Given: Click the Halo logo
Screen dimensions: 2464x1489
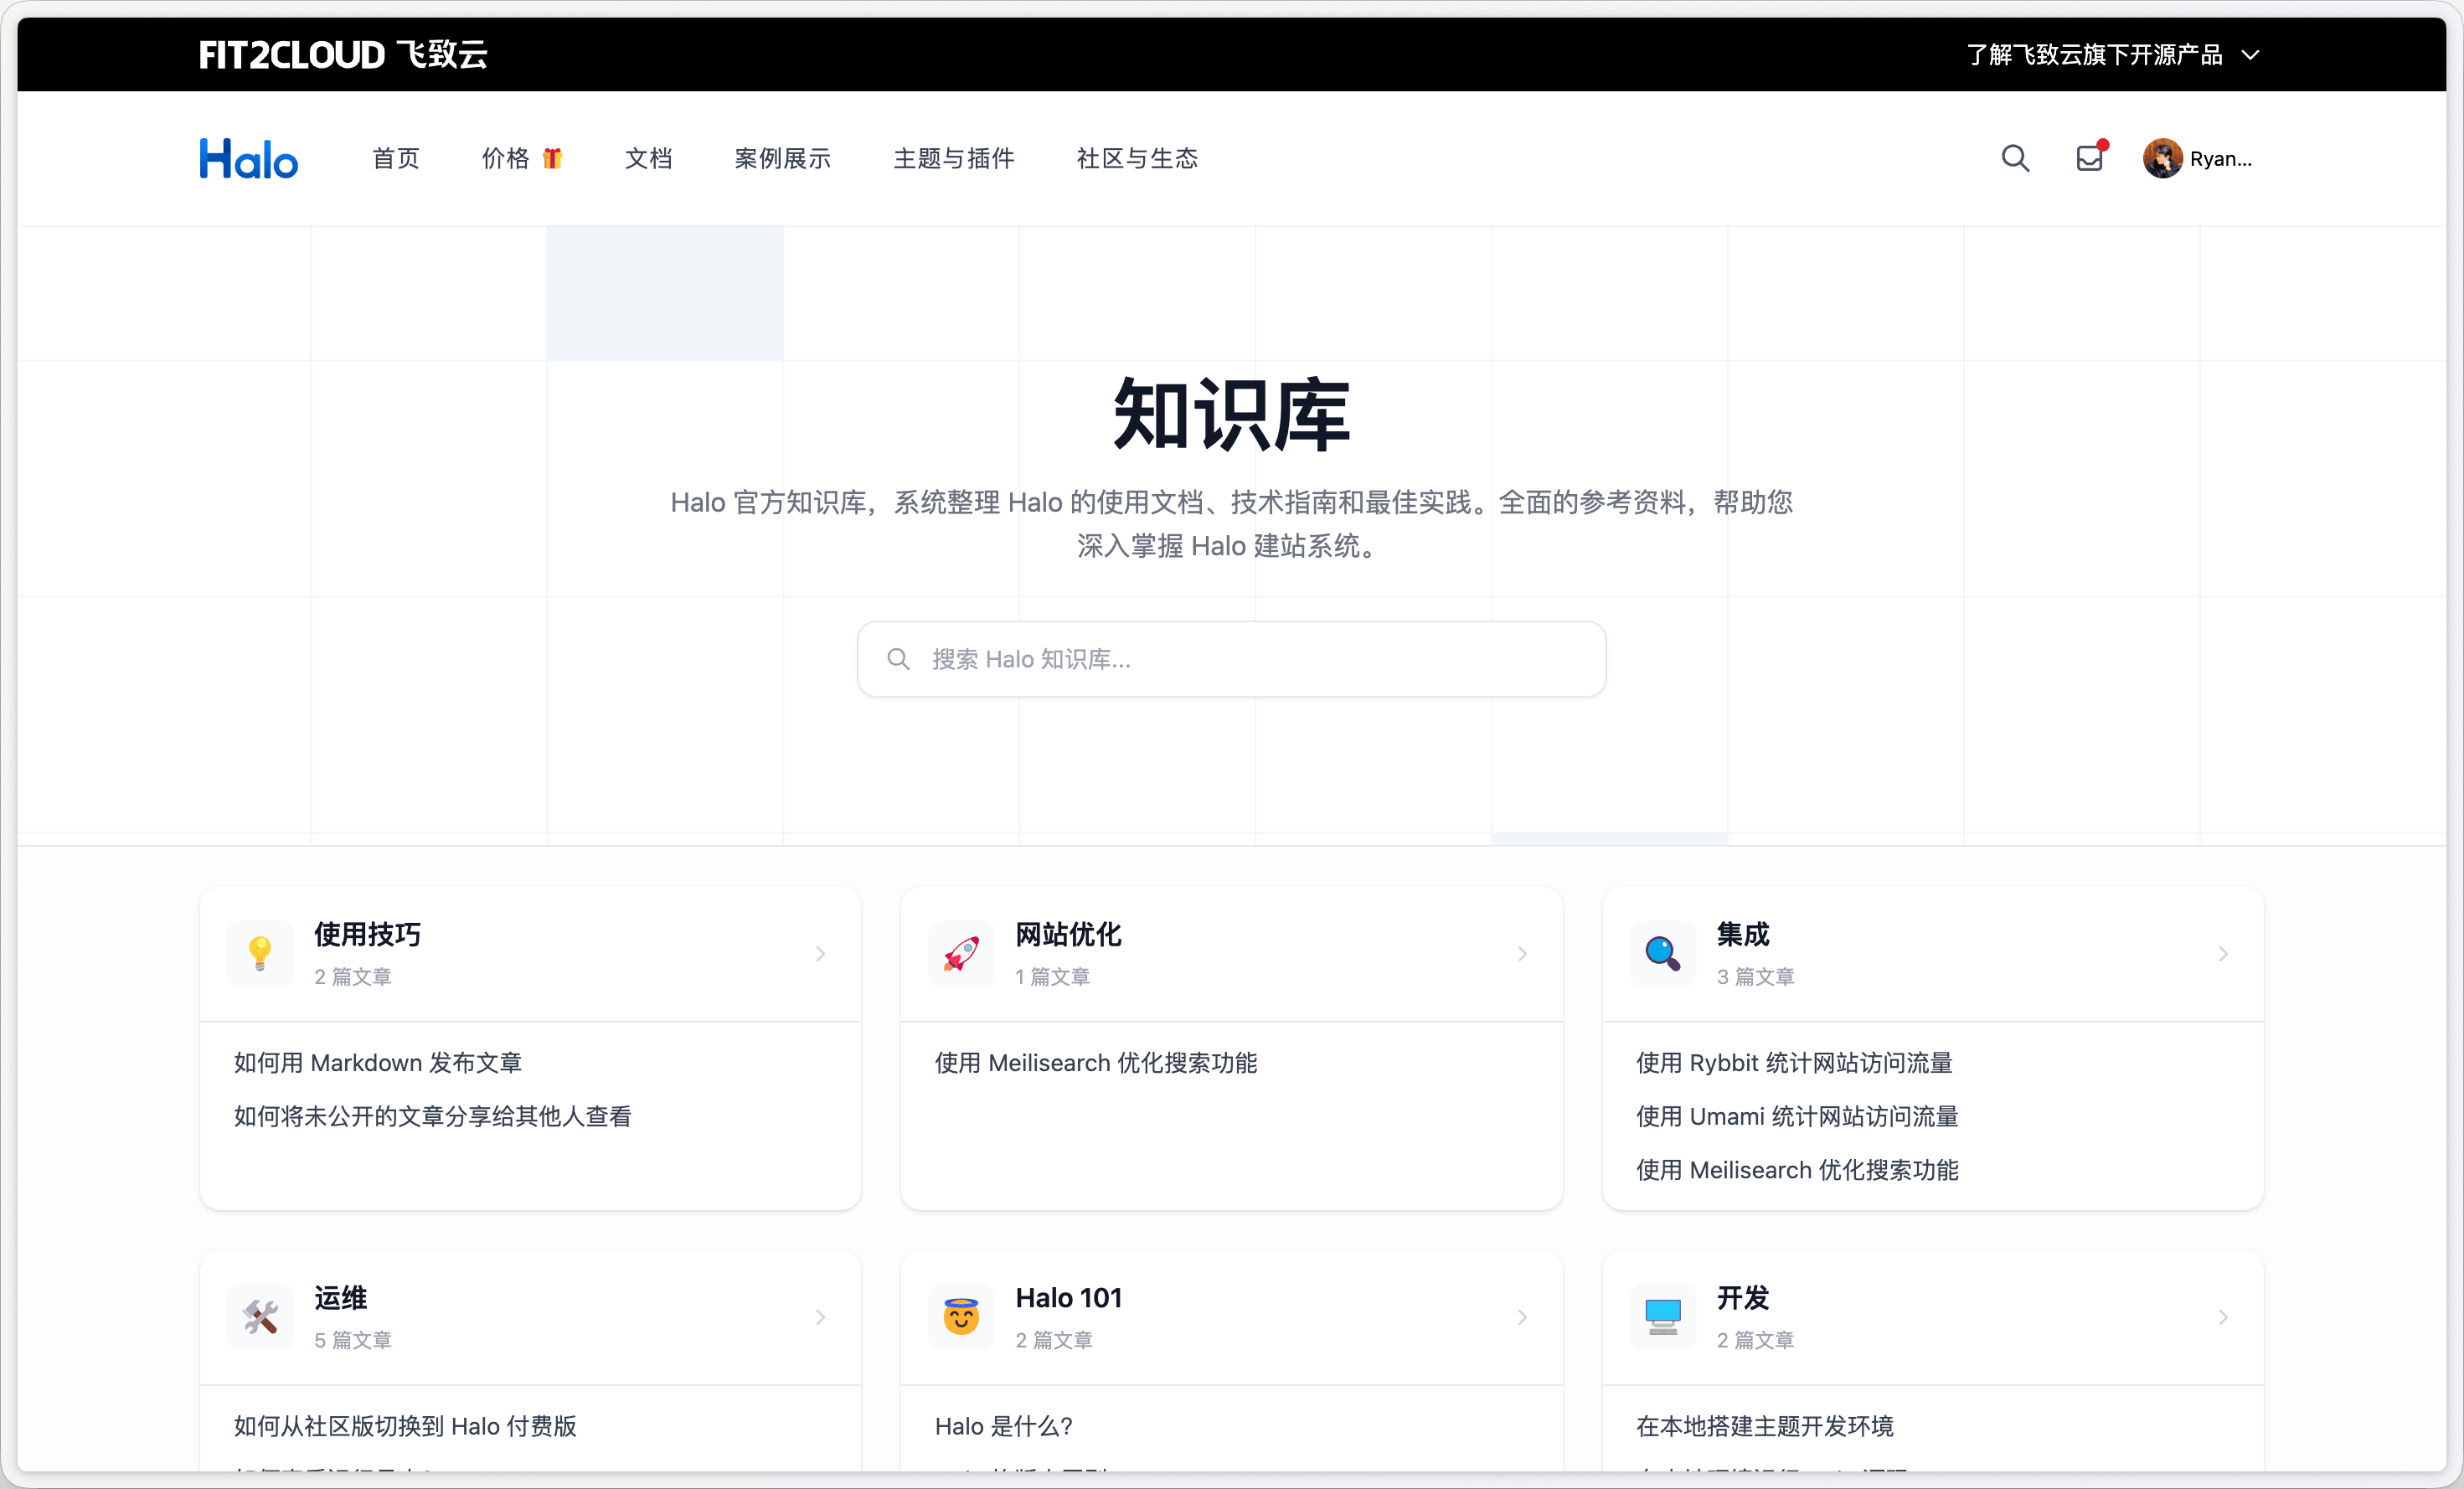Looking at the screenshot, I should coord(248,159).
